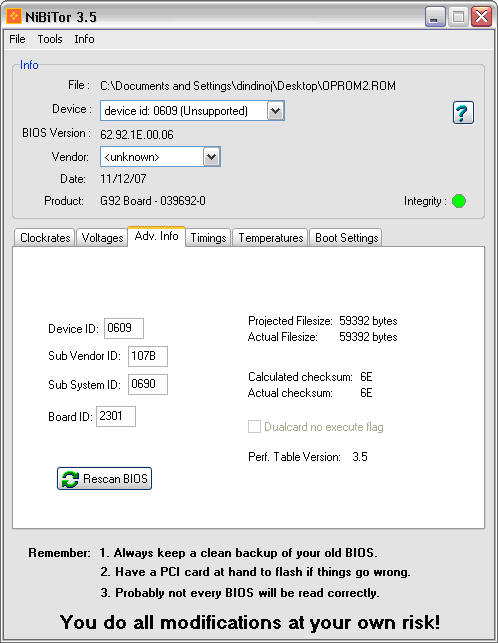Click the blue question mark help icon

(463, 112)
